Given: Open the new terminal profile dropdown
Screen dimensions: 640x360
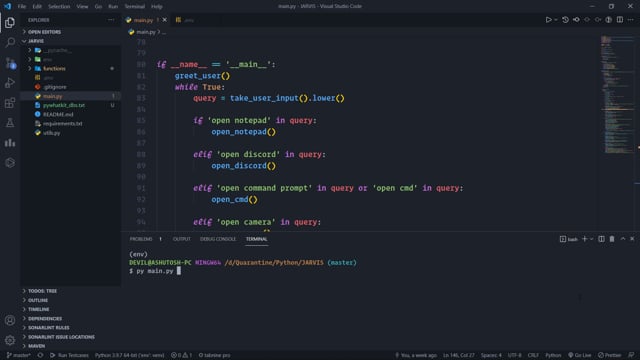Looking at the screenshot, I should 591,239.
